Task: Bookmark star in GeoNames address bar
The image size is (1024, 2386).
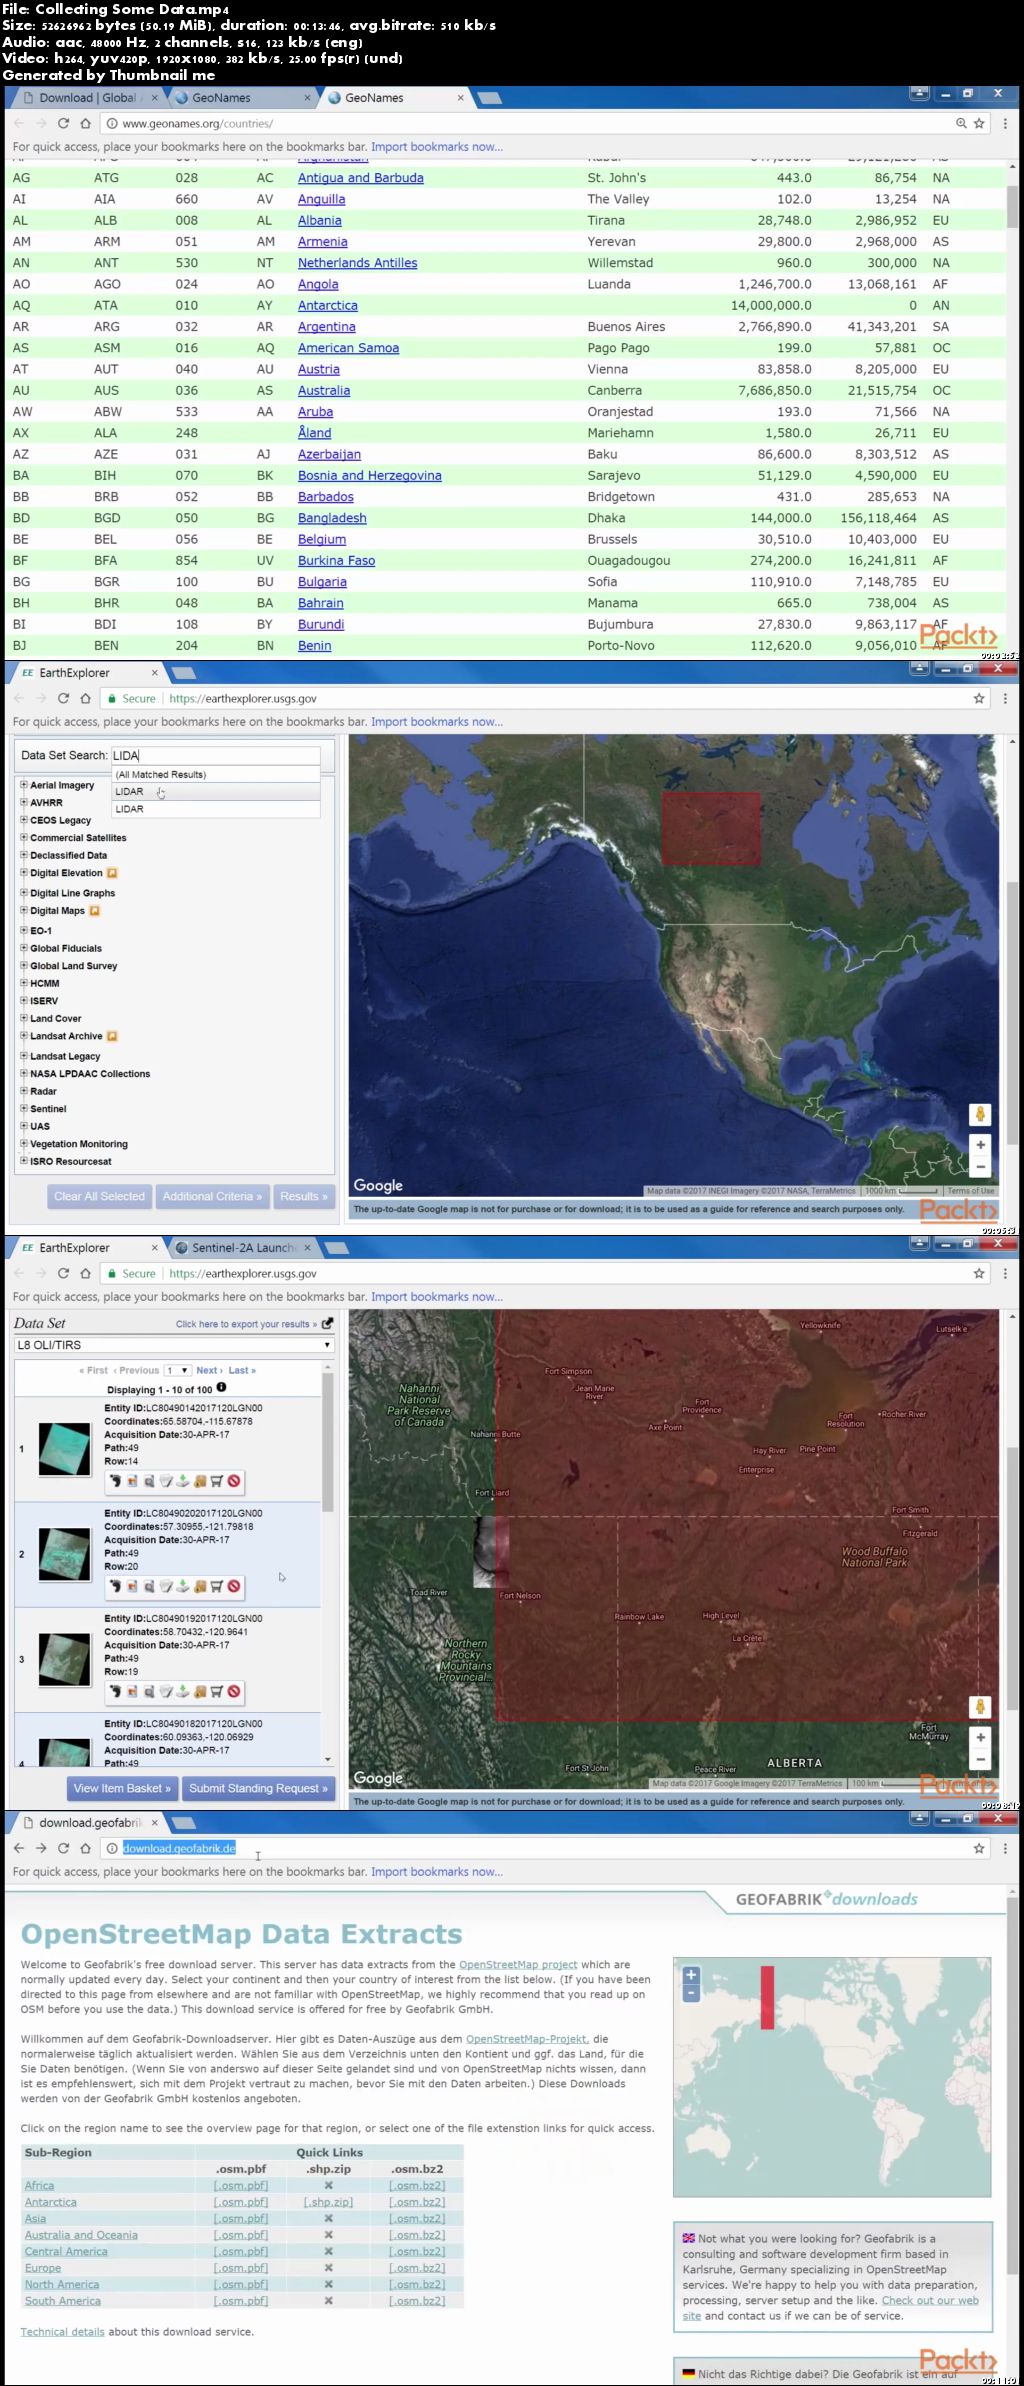Action: coord(979,123)
